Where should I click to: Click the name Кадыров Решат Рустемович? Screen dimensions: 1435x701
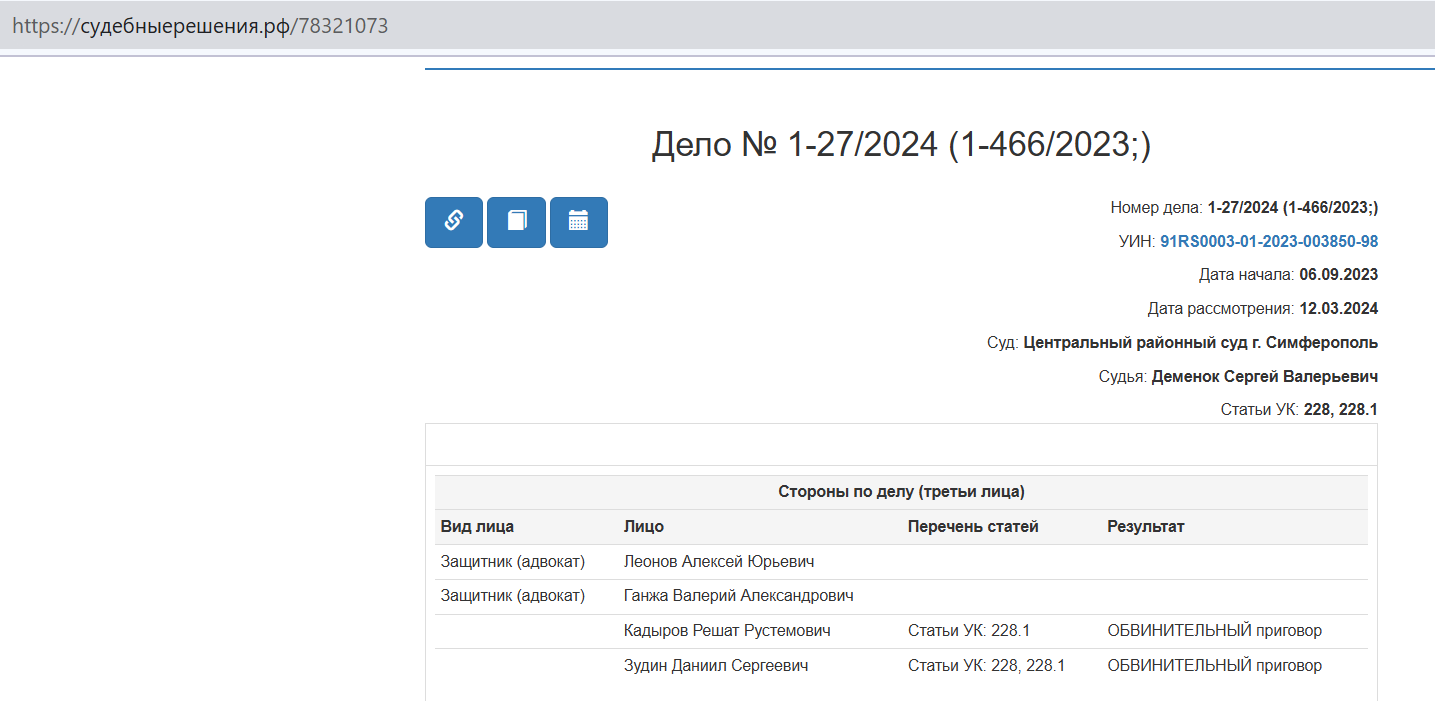click(x=726, y=631)
